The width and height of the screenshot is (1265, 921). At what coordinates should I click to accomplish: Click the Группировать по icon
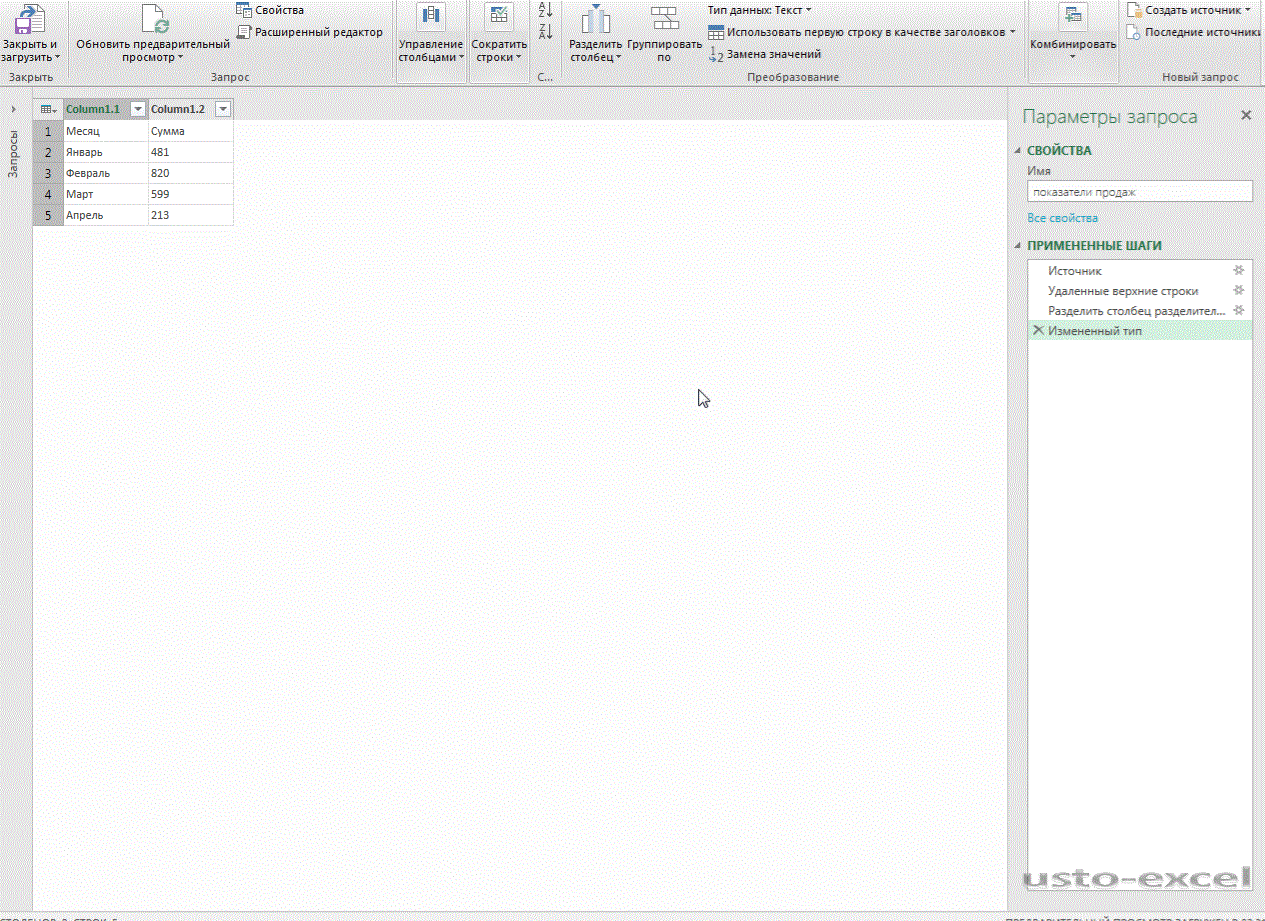tap(664, 17)
